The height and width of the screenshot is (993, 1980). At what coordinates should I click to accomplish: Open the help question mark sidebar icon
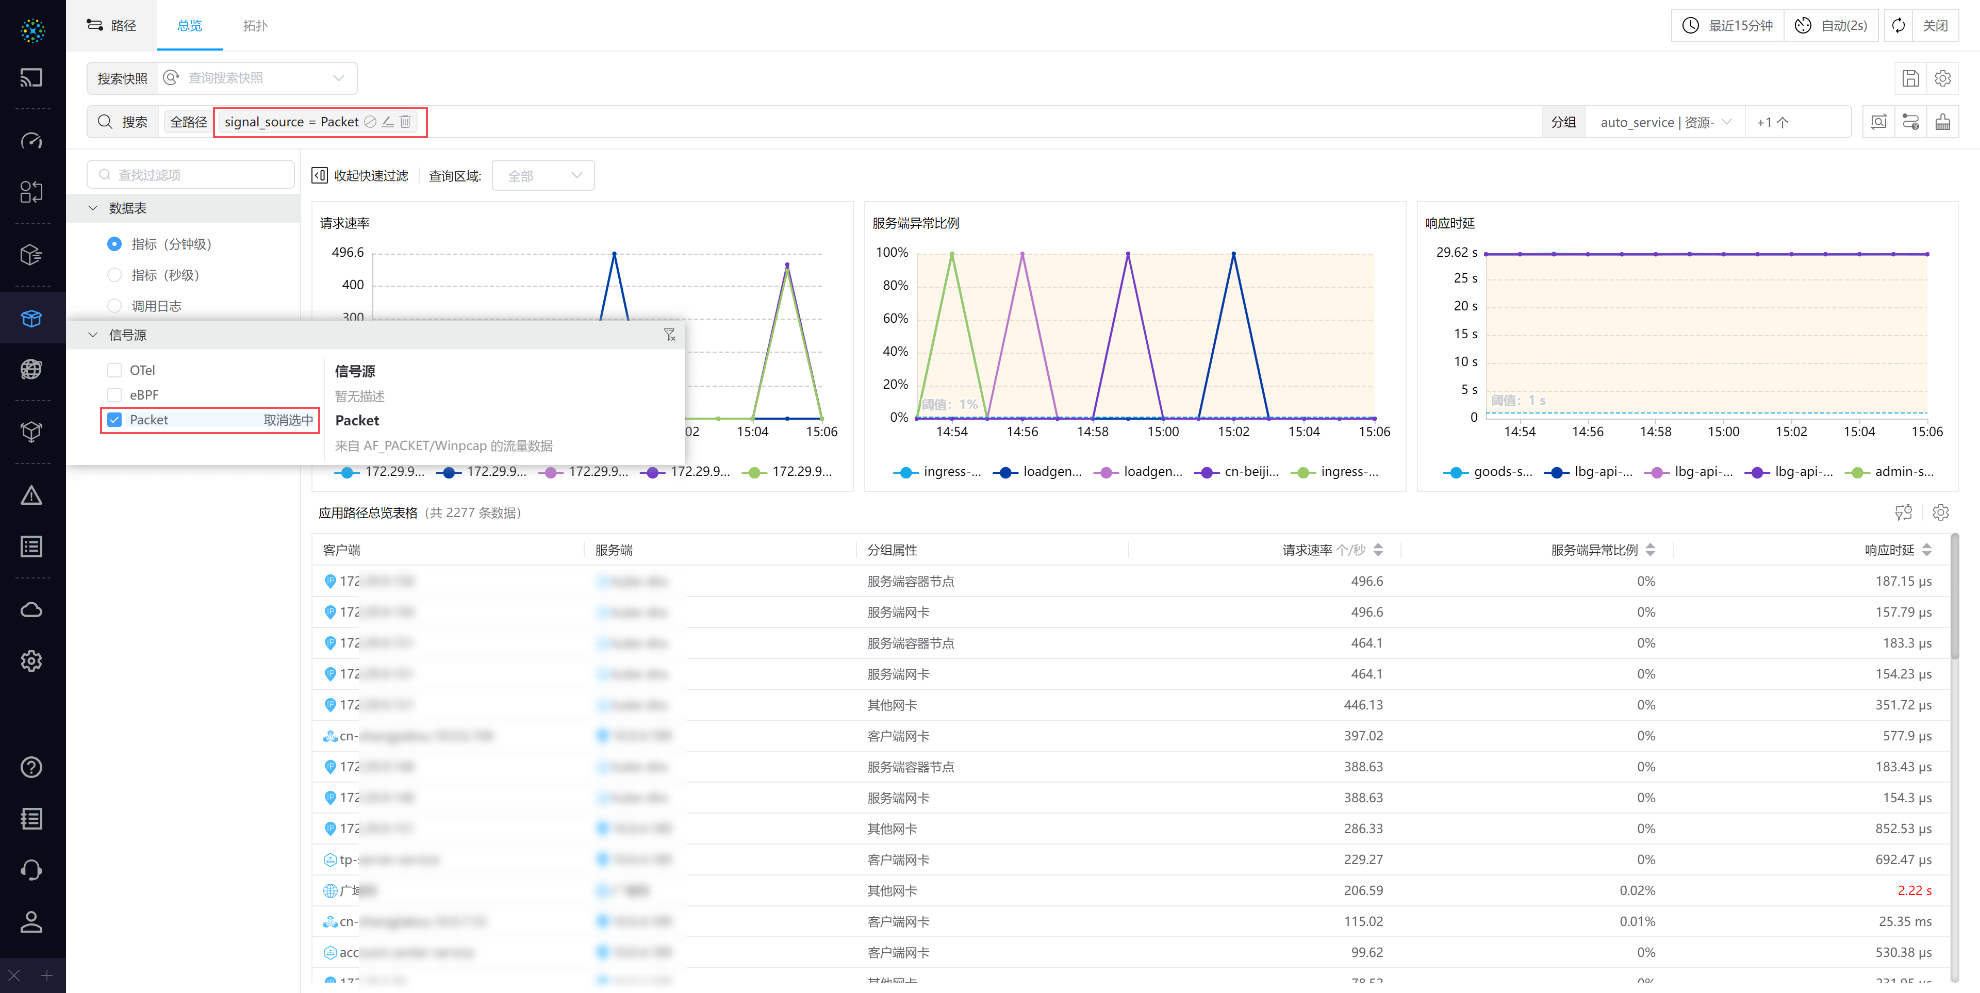click(32, 767)
